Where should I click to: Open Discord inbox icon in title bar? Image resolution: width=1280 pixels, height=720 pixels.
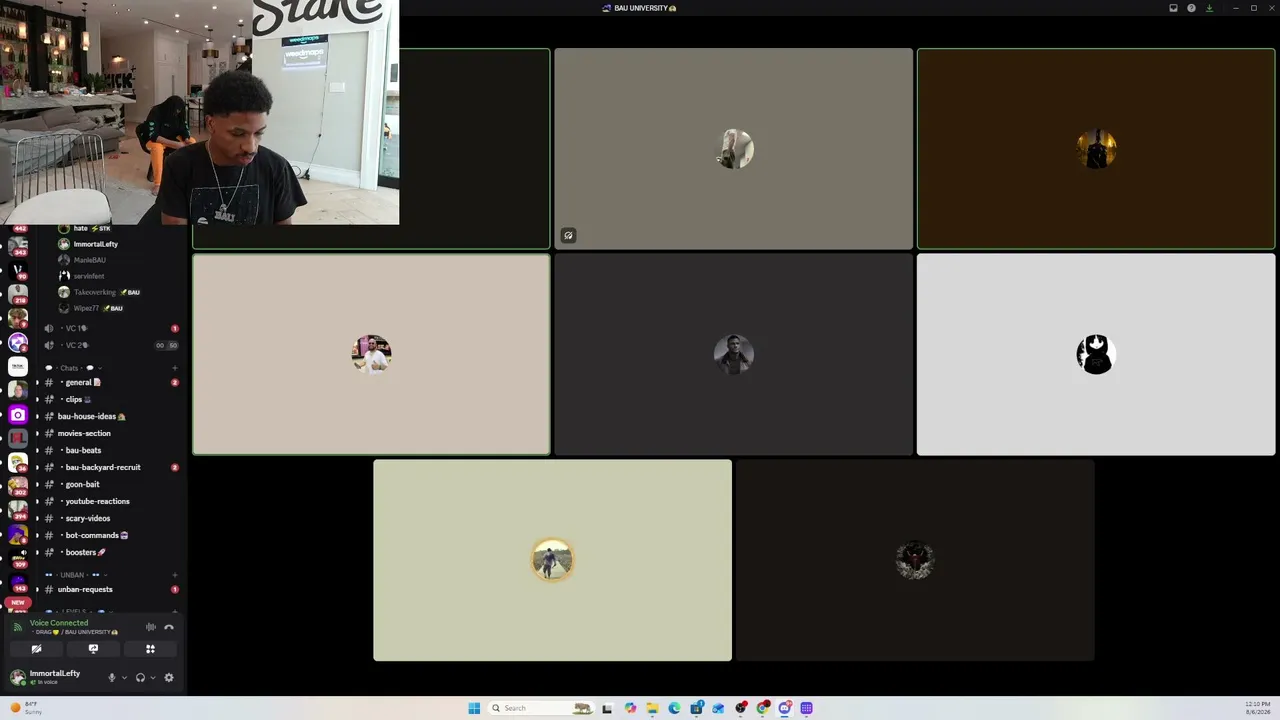[x=1173, y=8]
